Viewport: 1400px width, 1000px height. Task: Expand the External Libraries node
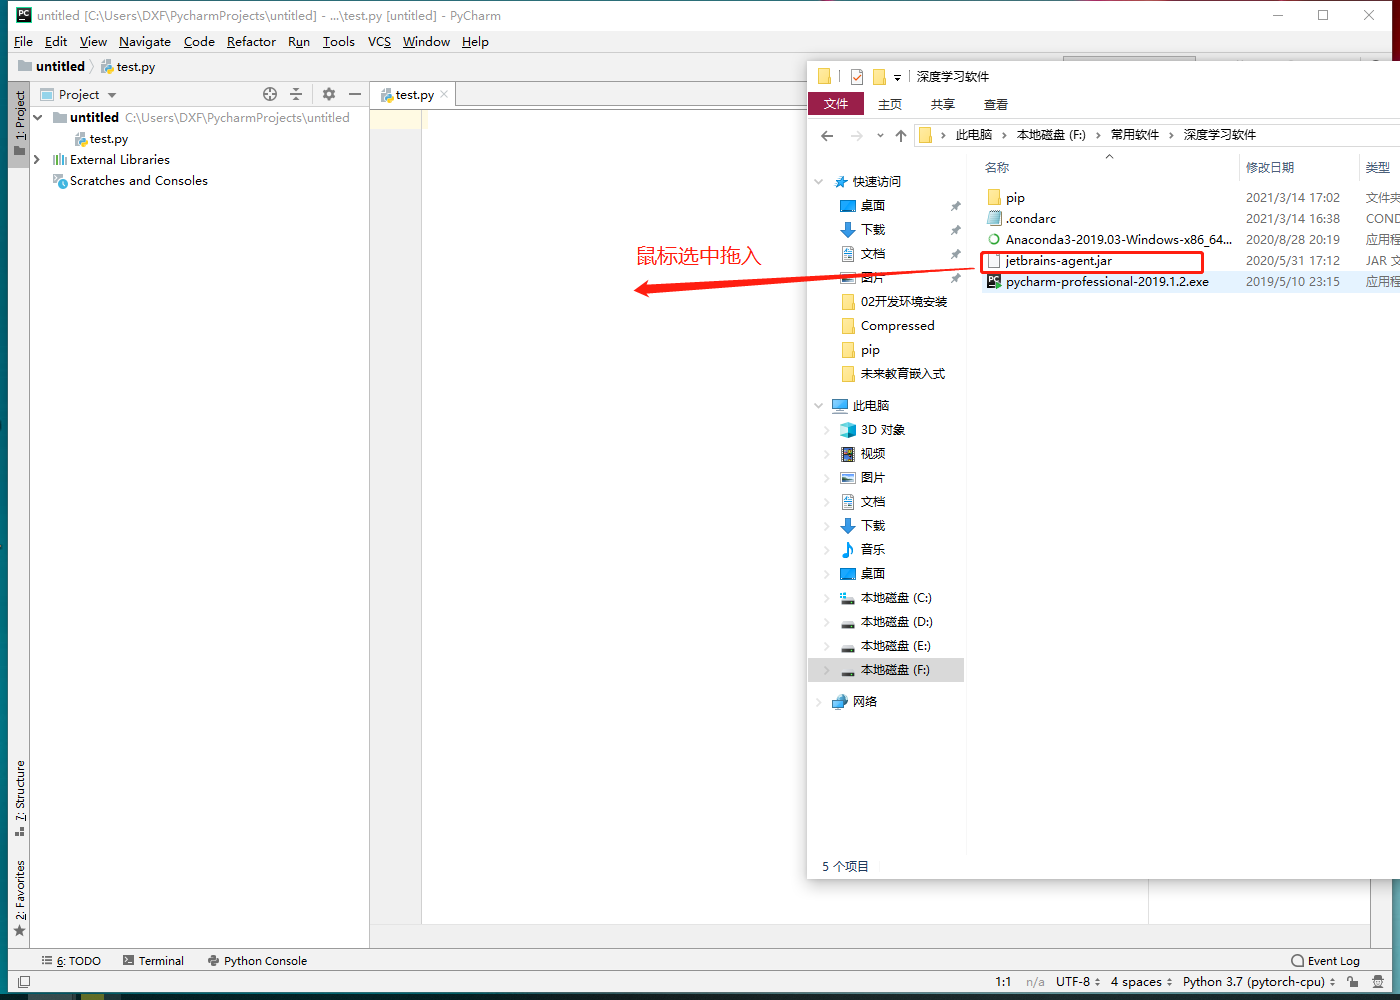36,159
